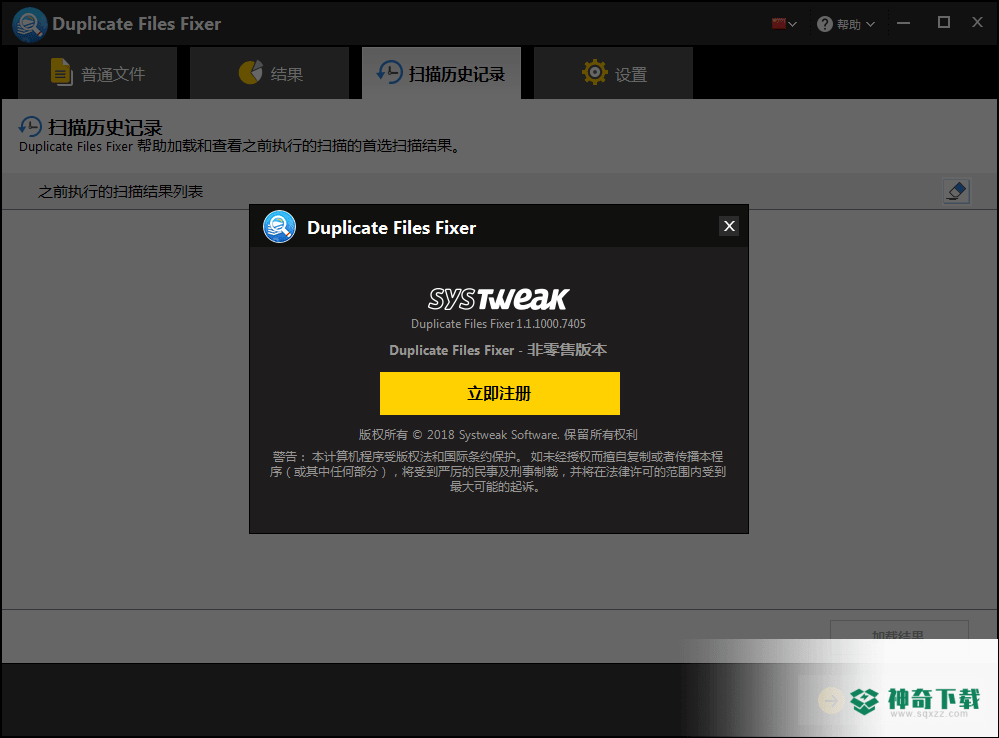Click the Duplicate Files Fixer logo in the title bar
999x738 pixels.
pyautogui.click(x=29, y=24)
